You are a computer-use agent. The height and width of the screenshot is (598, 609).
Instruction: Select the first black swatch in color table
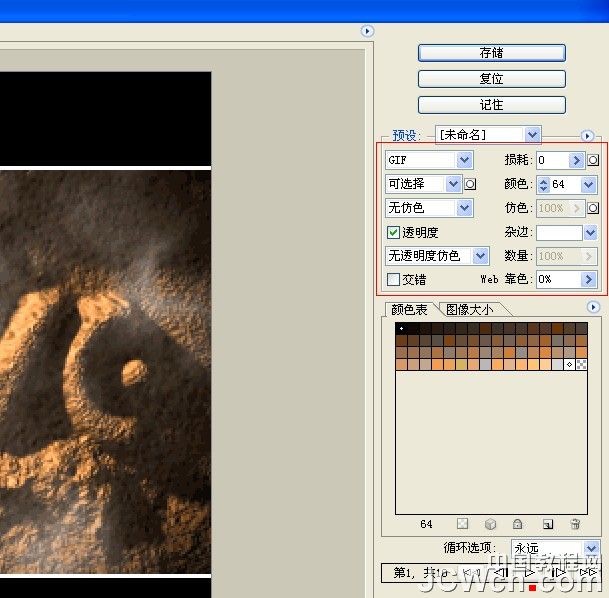402,328
